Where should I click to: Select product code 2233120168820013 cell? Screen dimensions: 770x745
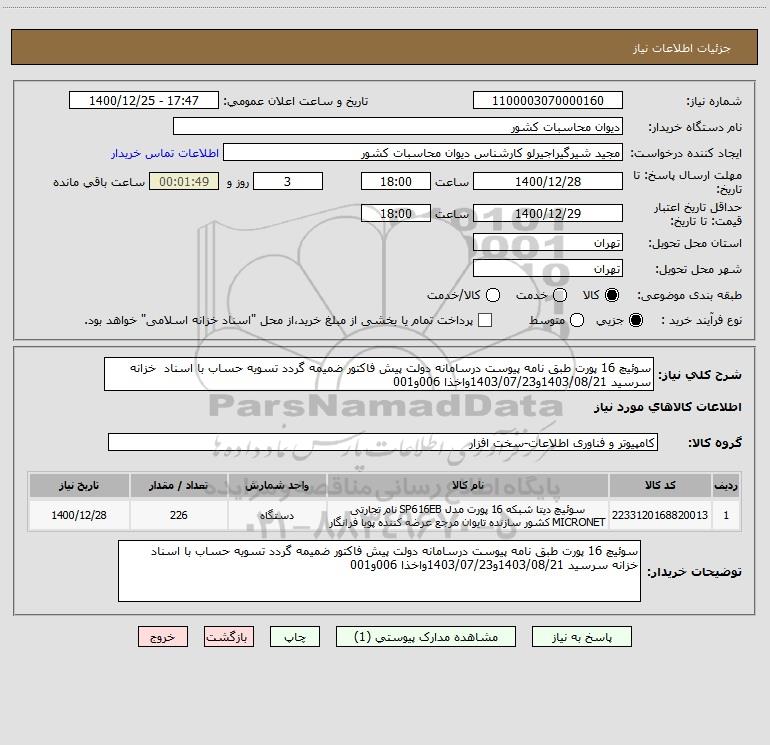660,515
